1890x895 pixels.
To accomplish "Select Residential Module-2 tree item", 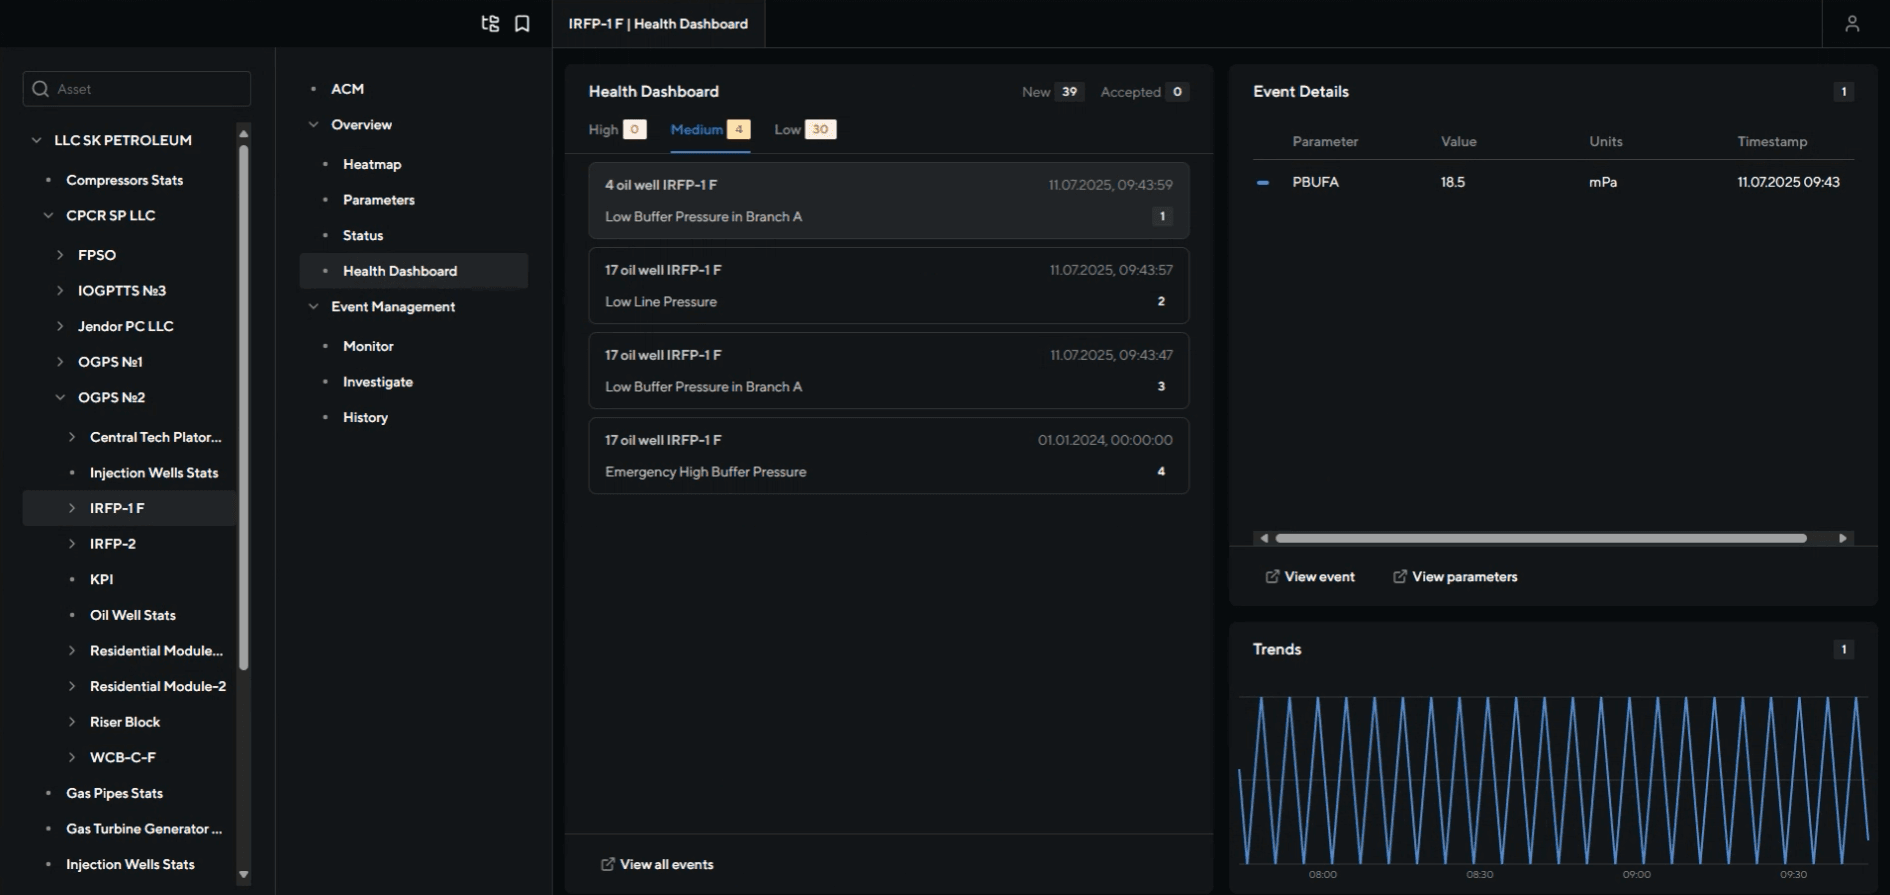I will pos(158,686).
